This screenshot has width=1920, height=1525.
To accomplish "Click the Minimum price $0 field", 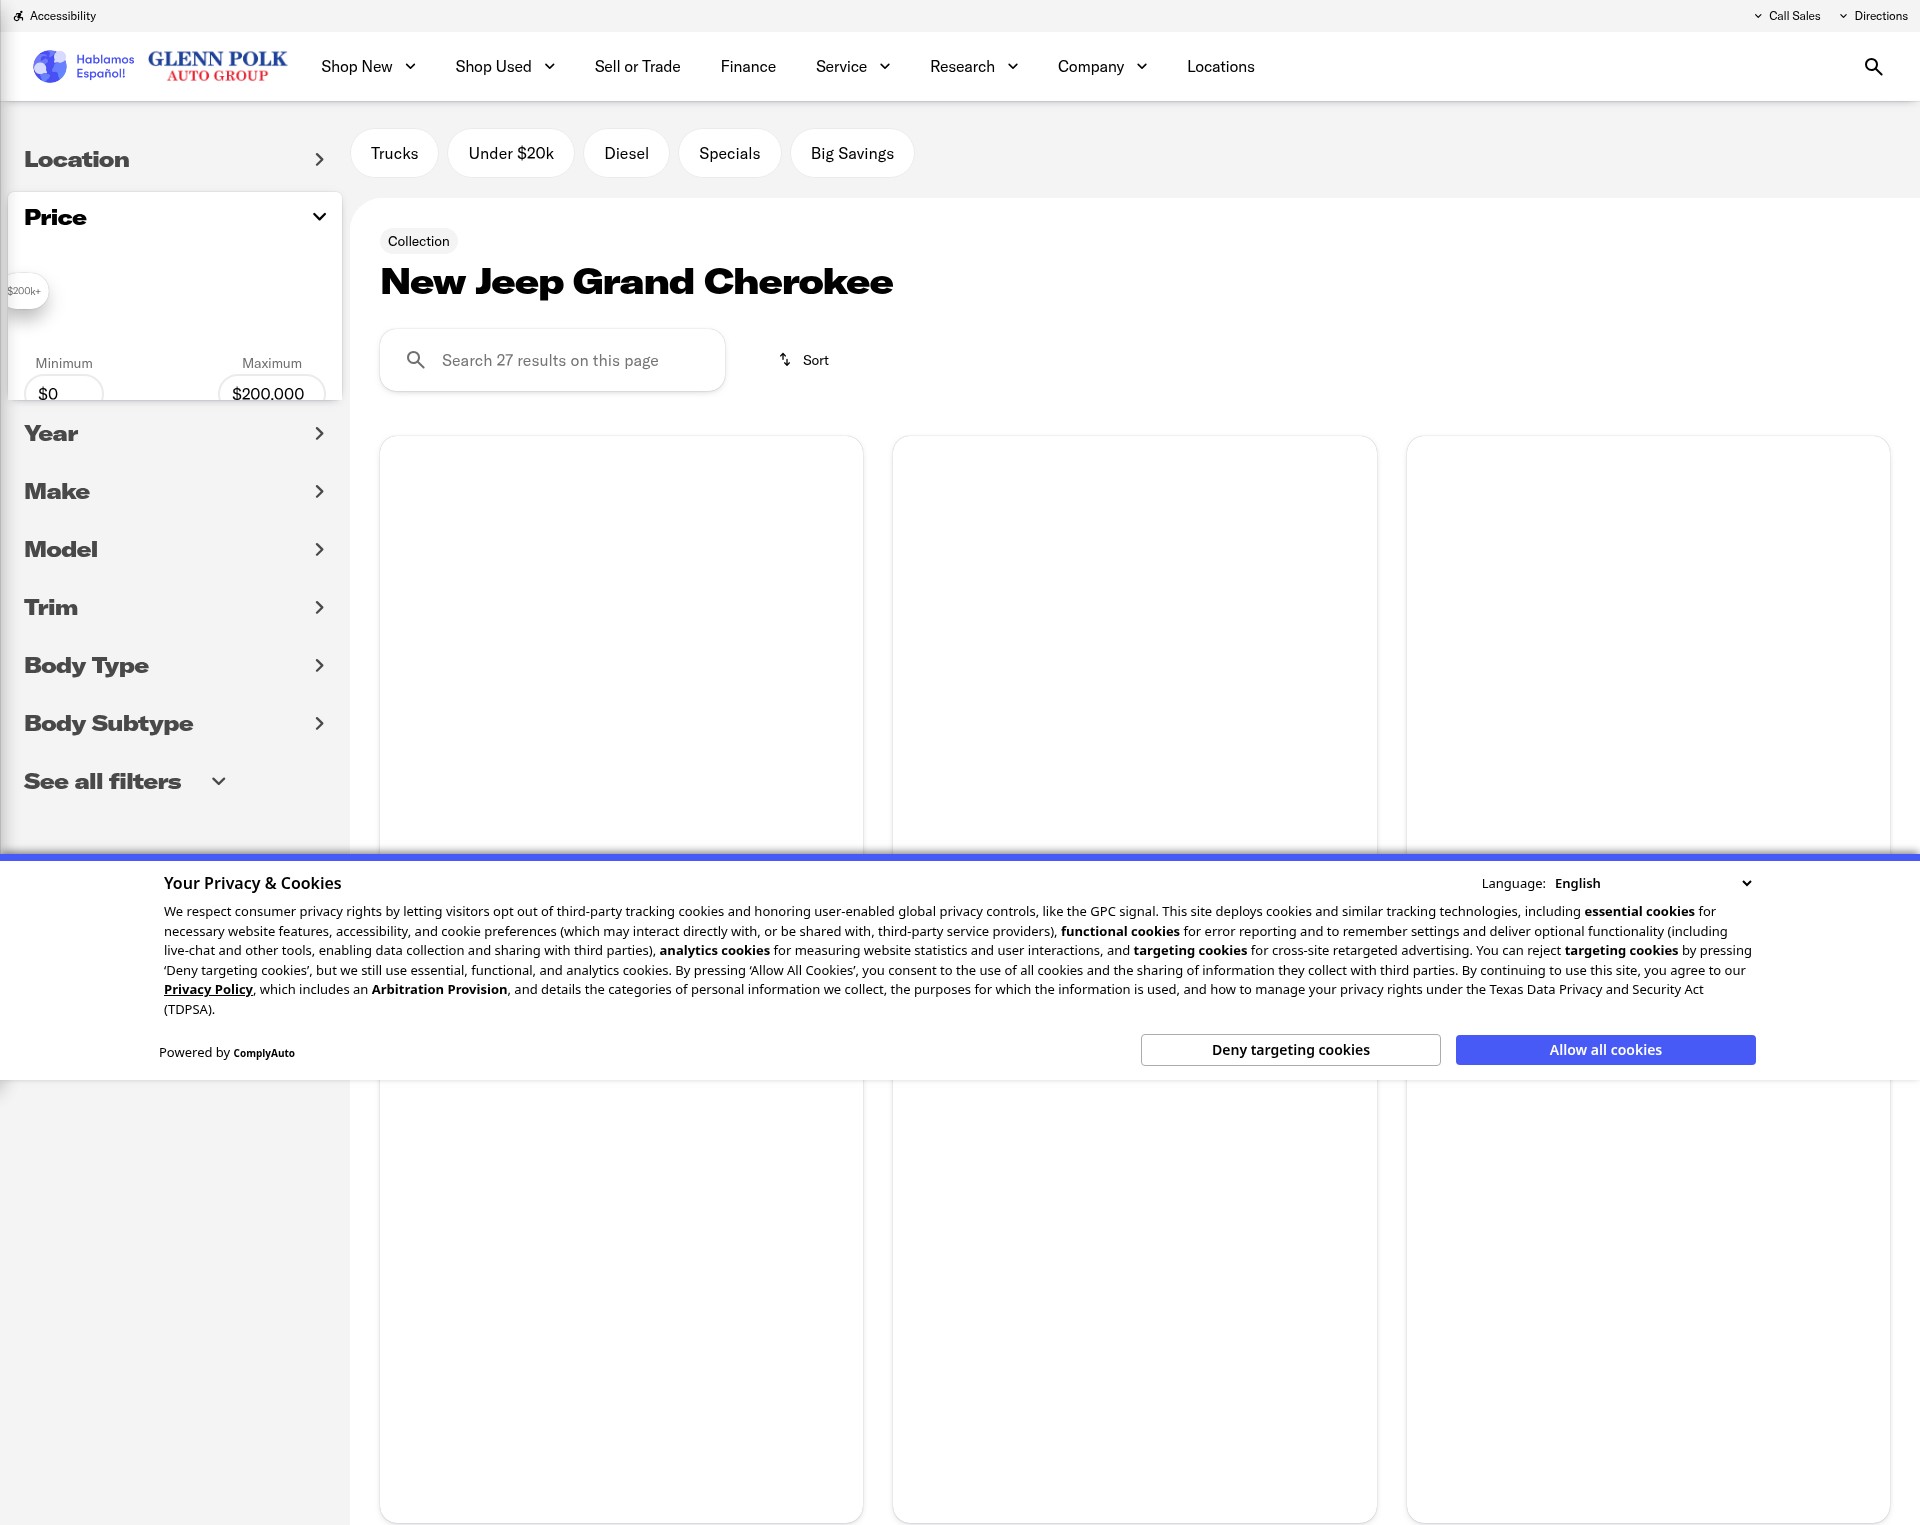I will coord(63,390).
